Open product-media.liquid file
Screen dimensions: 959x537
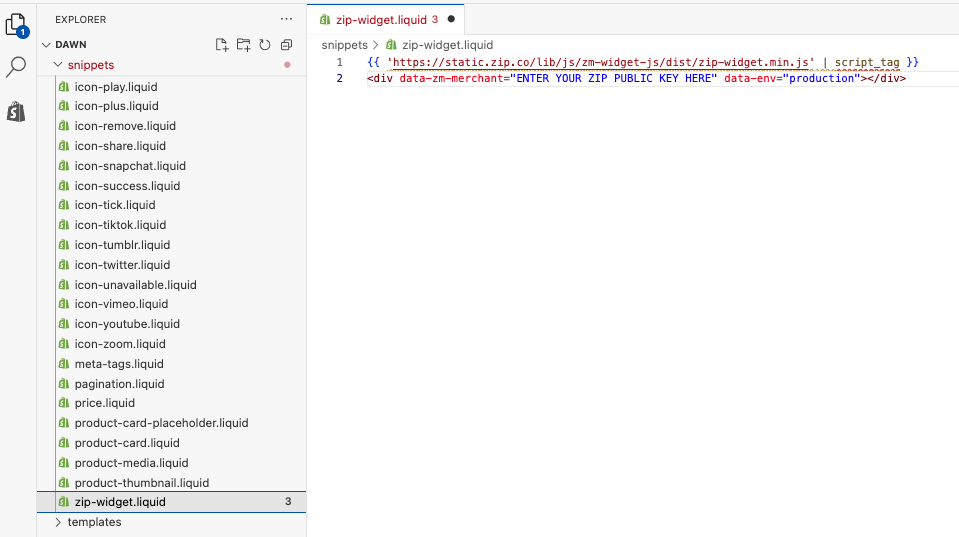171,463
